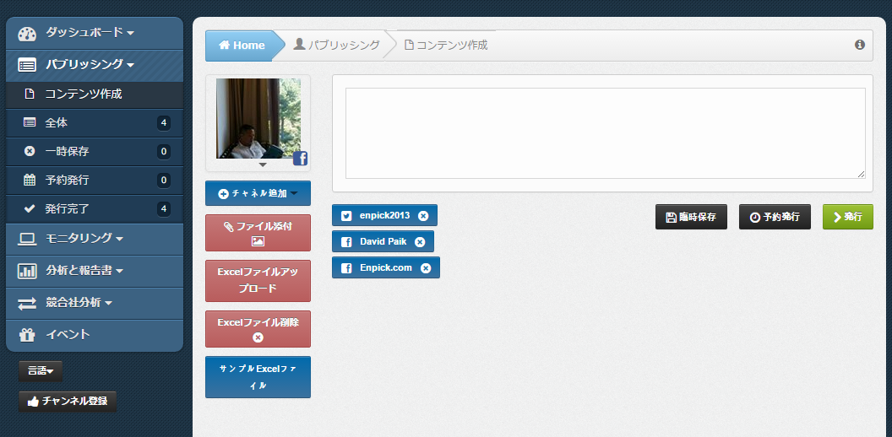The height and width of the screenshot is (437, 892).
Task: Click the Facebook icon on Enpick.com tag
Action: 346,268
